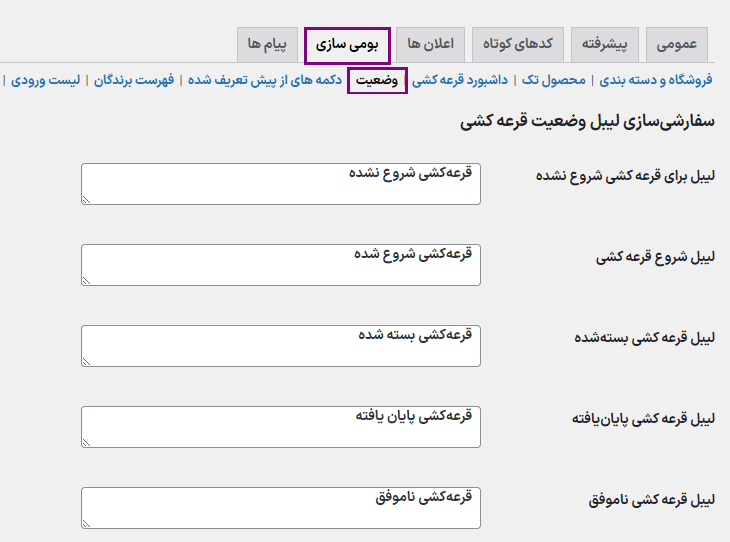Click the resize handle of the قرعه‌کشی ناموفق textarea

(x=86, y=523)
